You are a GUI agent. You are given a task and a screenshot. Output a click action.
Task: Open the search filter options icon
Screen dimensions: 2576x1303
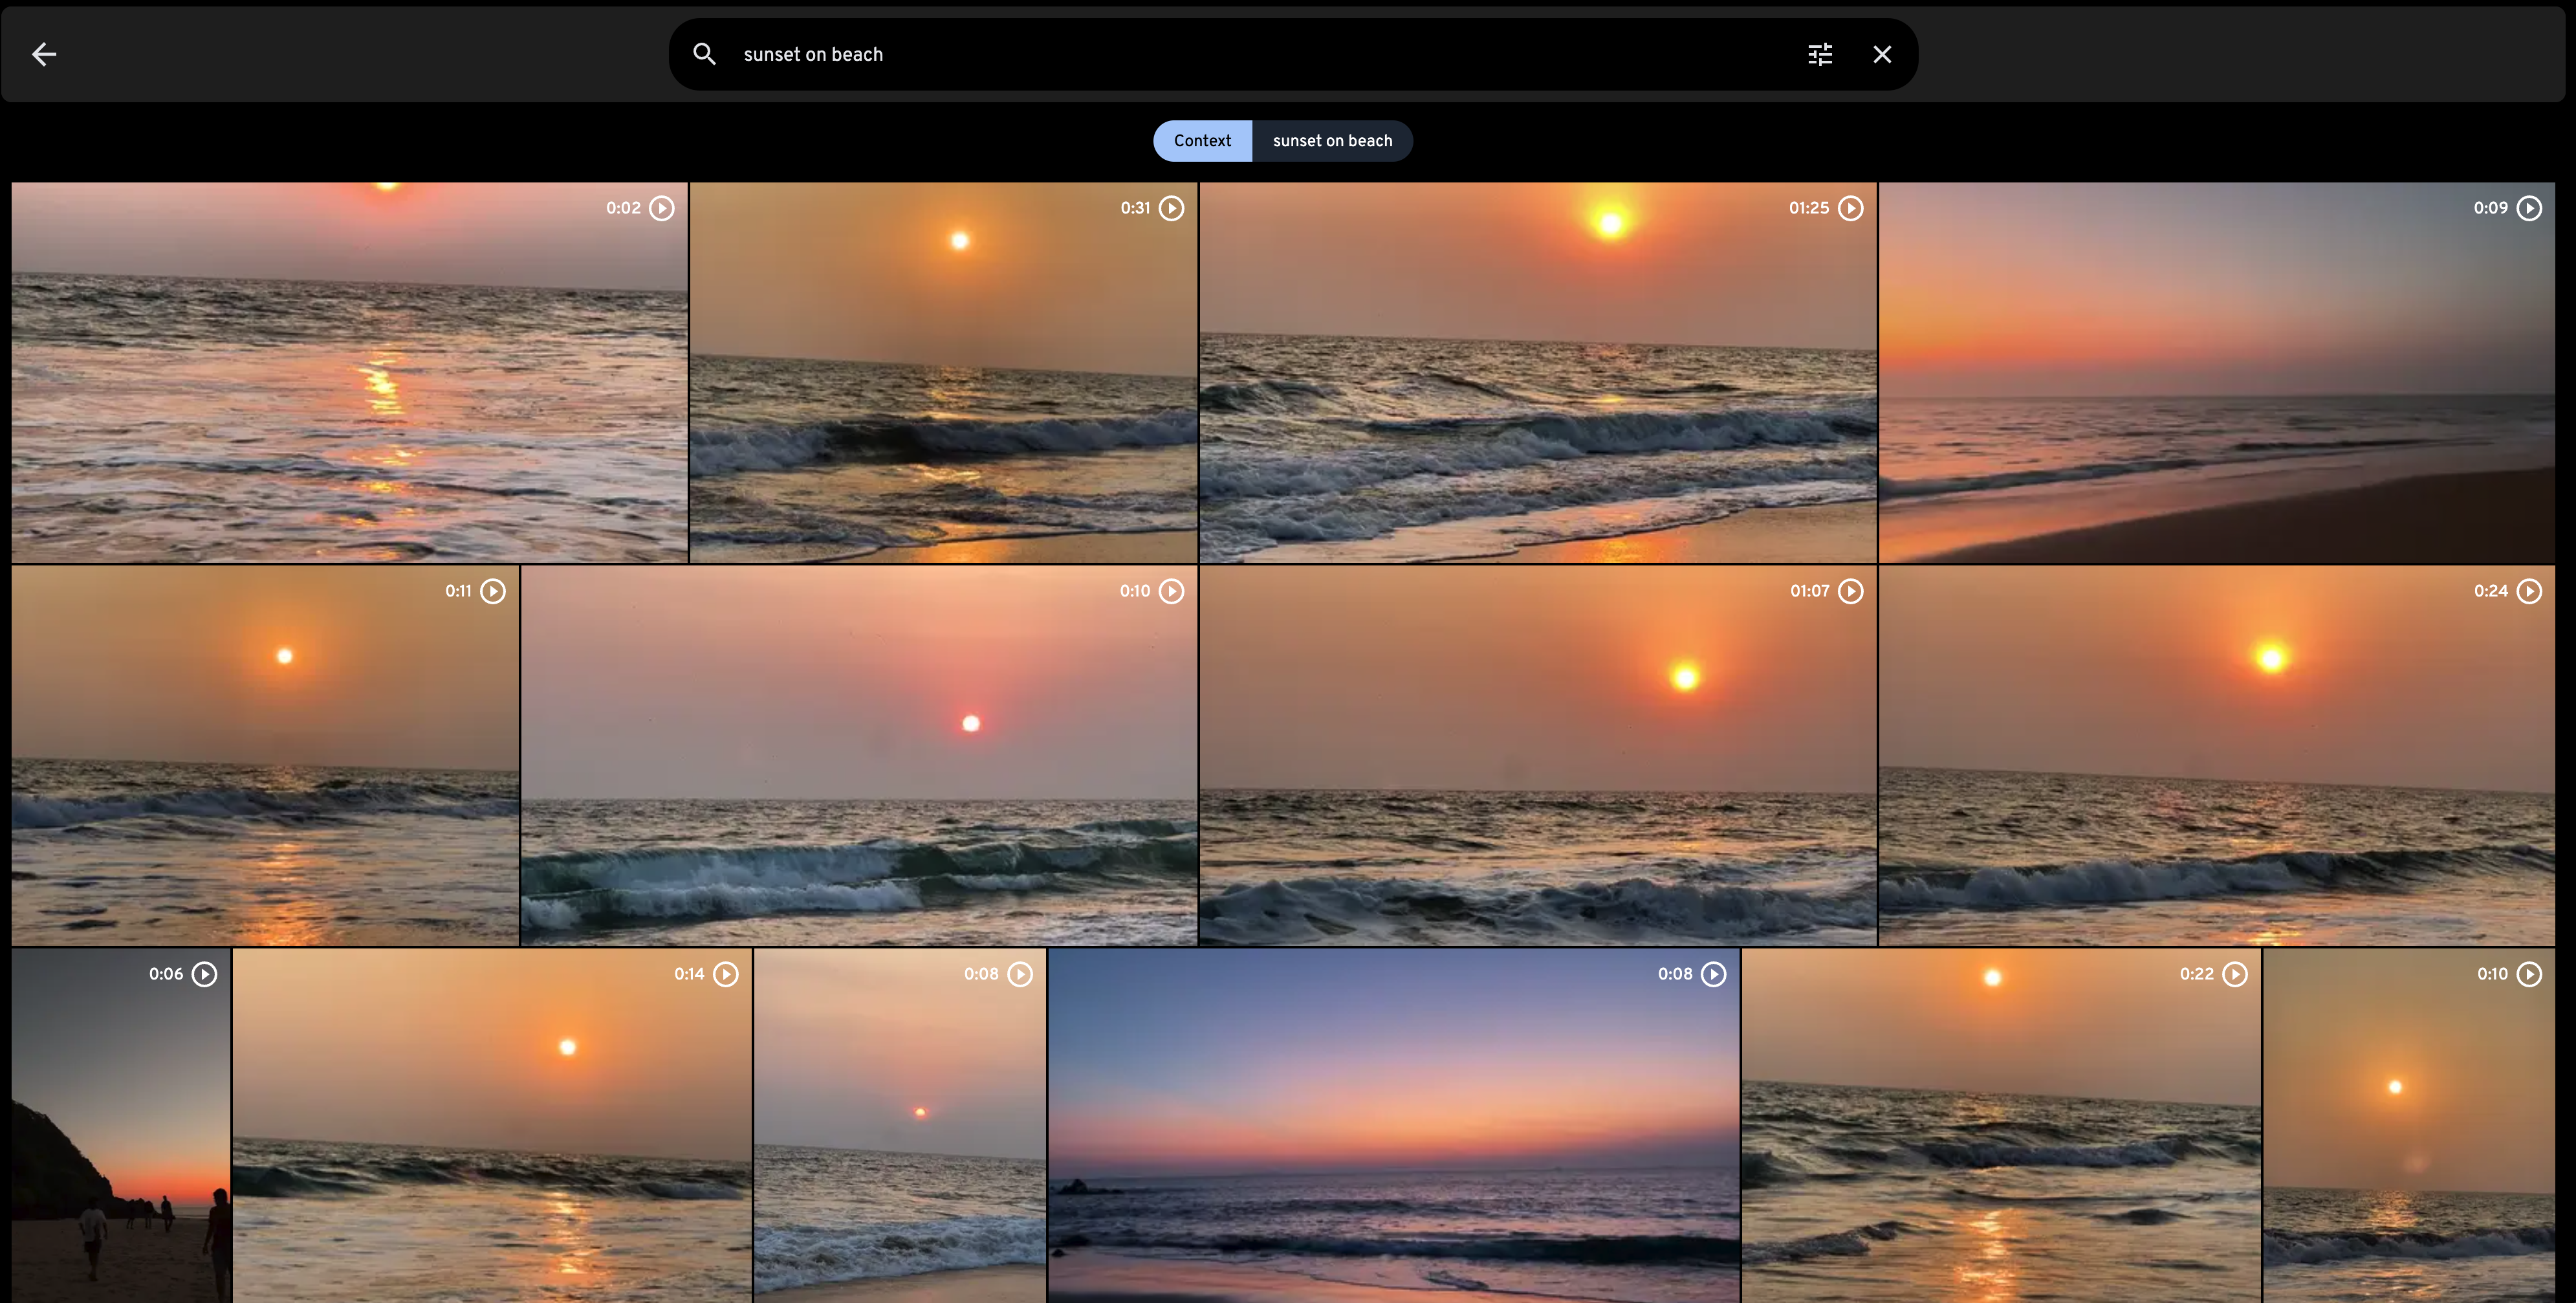coord(1820,54)
